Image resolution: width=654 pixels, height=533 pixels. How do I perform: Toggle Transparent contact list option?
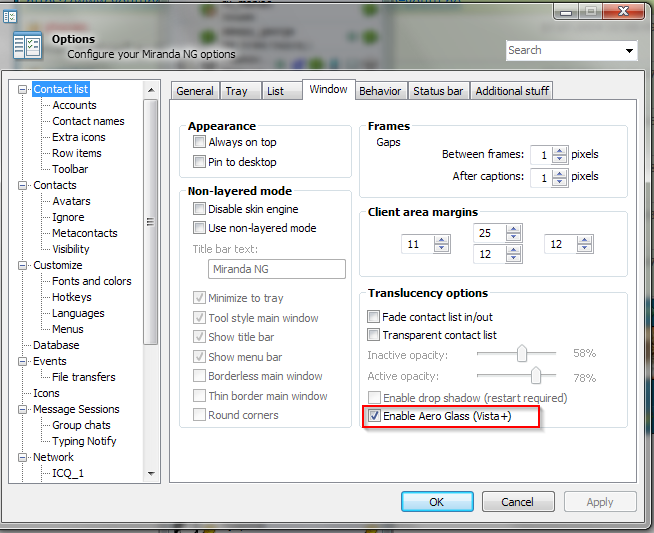coord(375,335)
